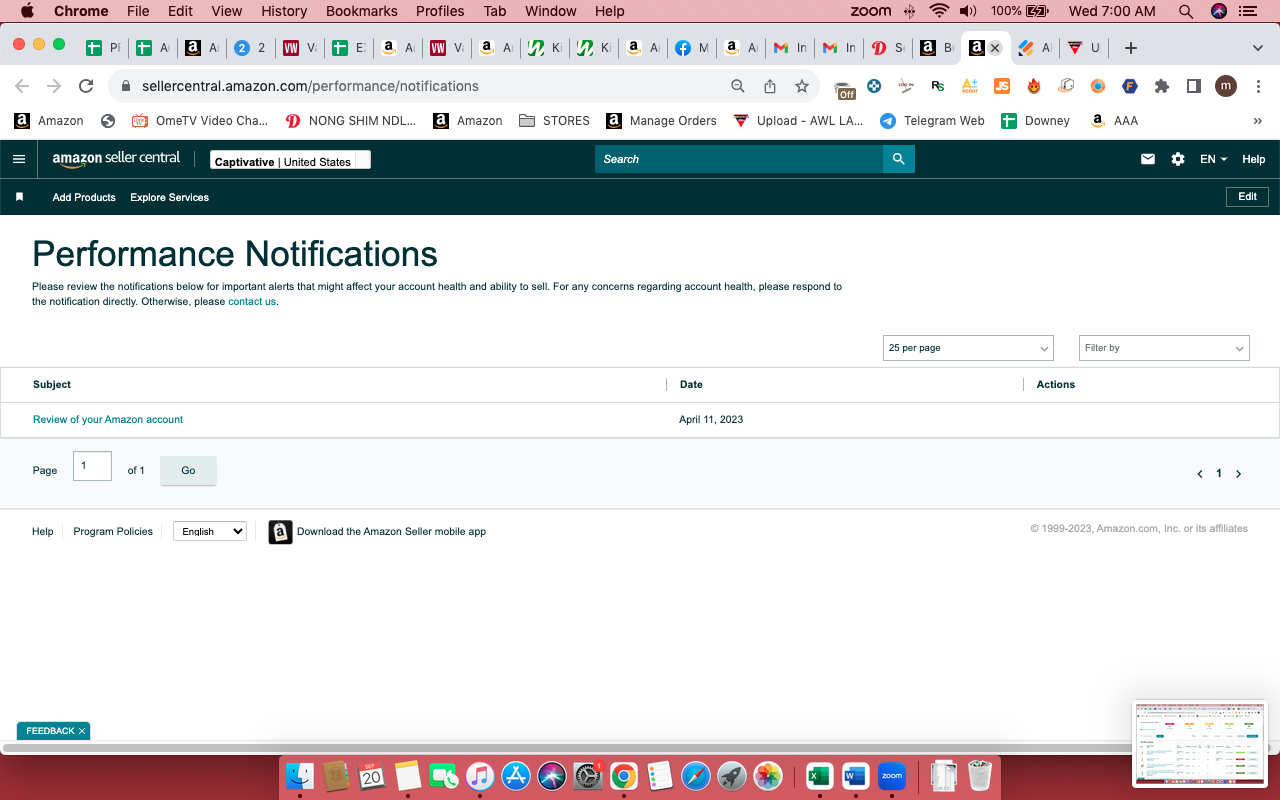Screen dimensions: 1280x800
Task: Show the hidden bookmarks overflow chevron
Action: point(1258,121)
